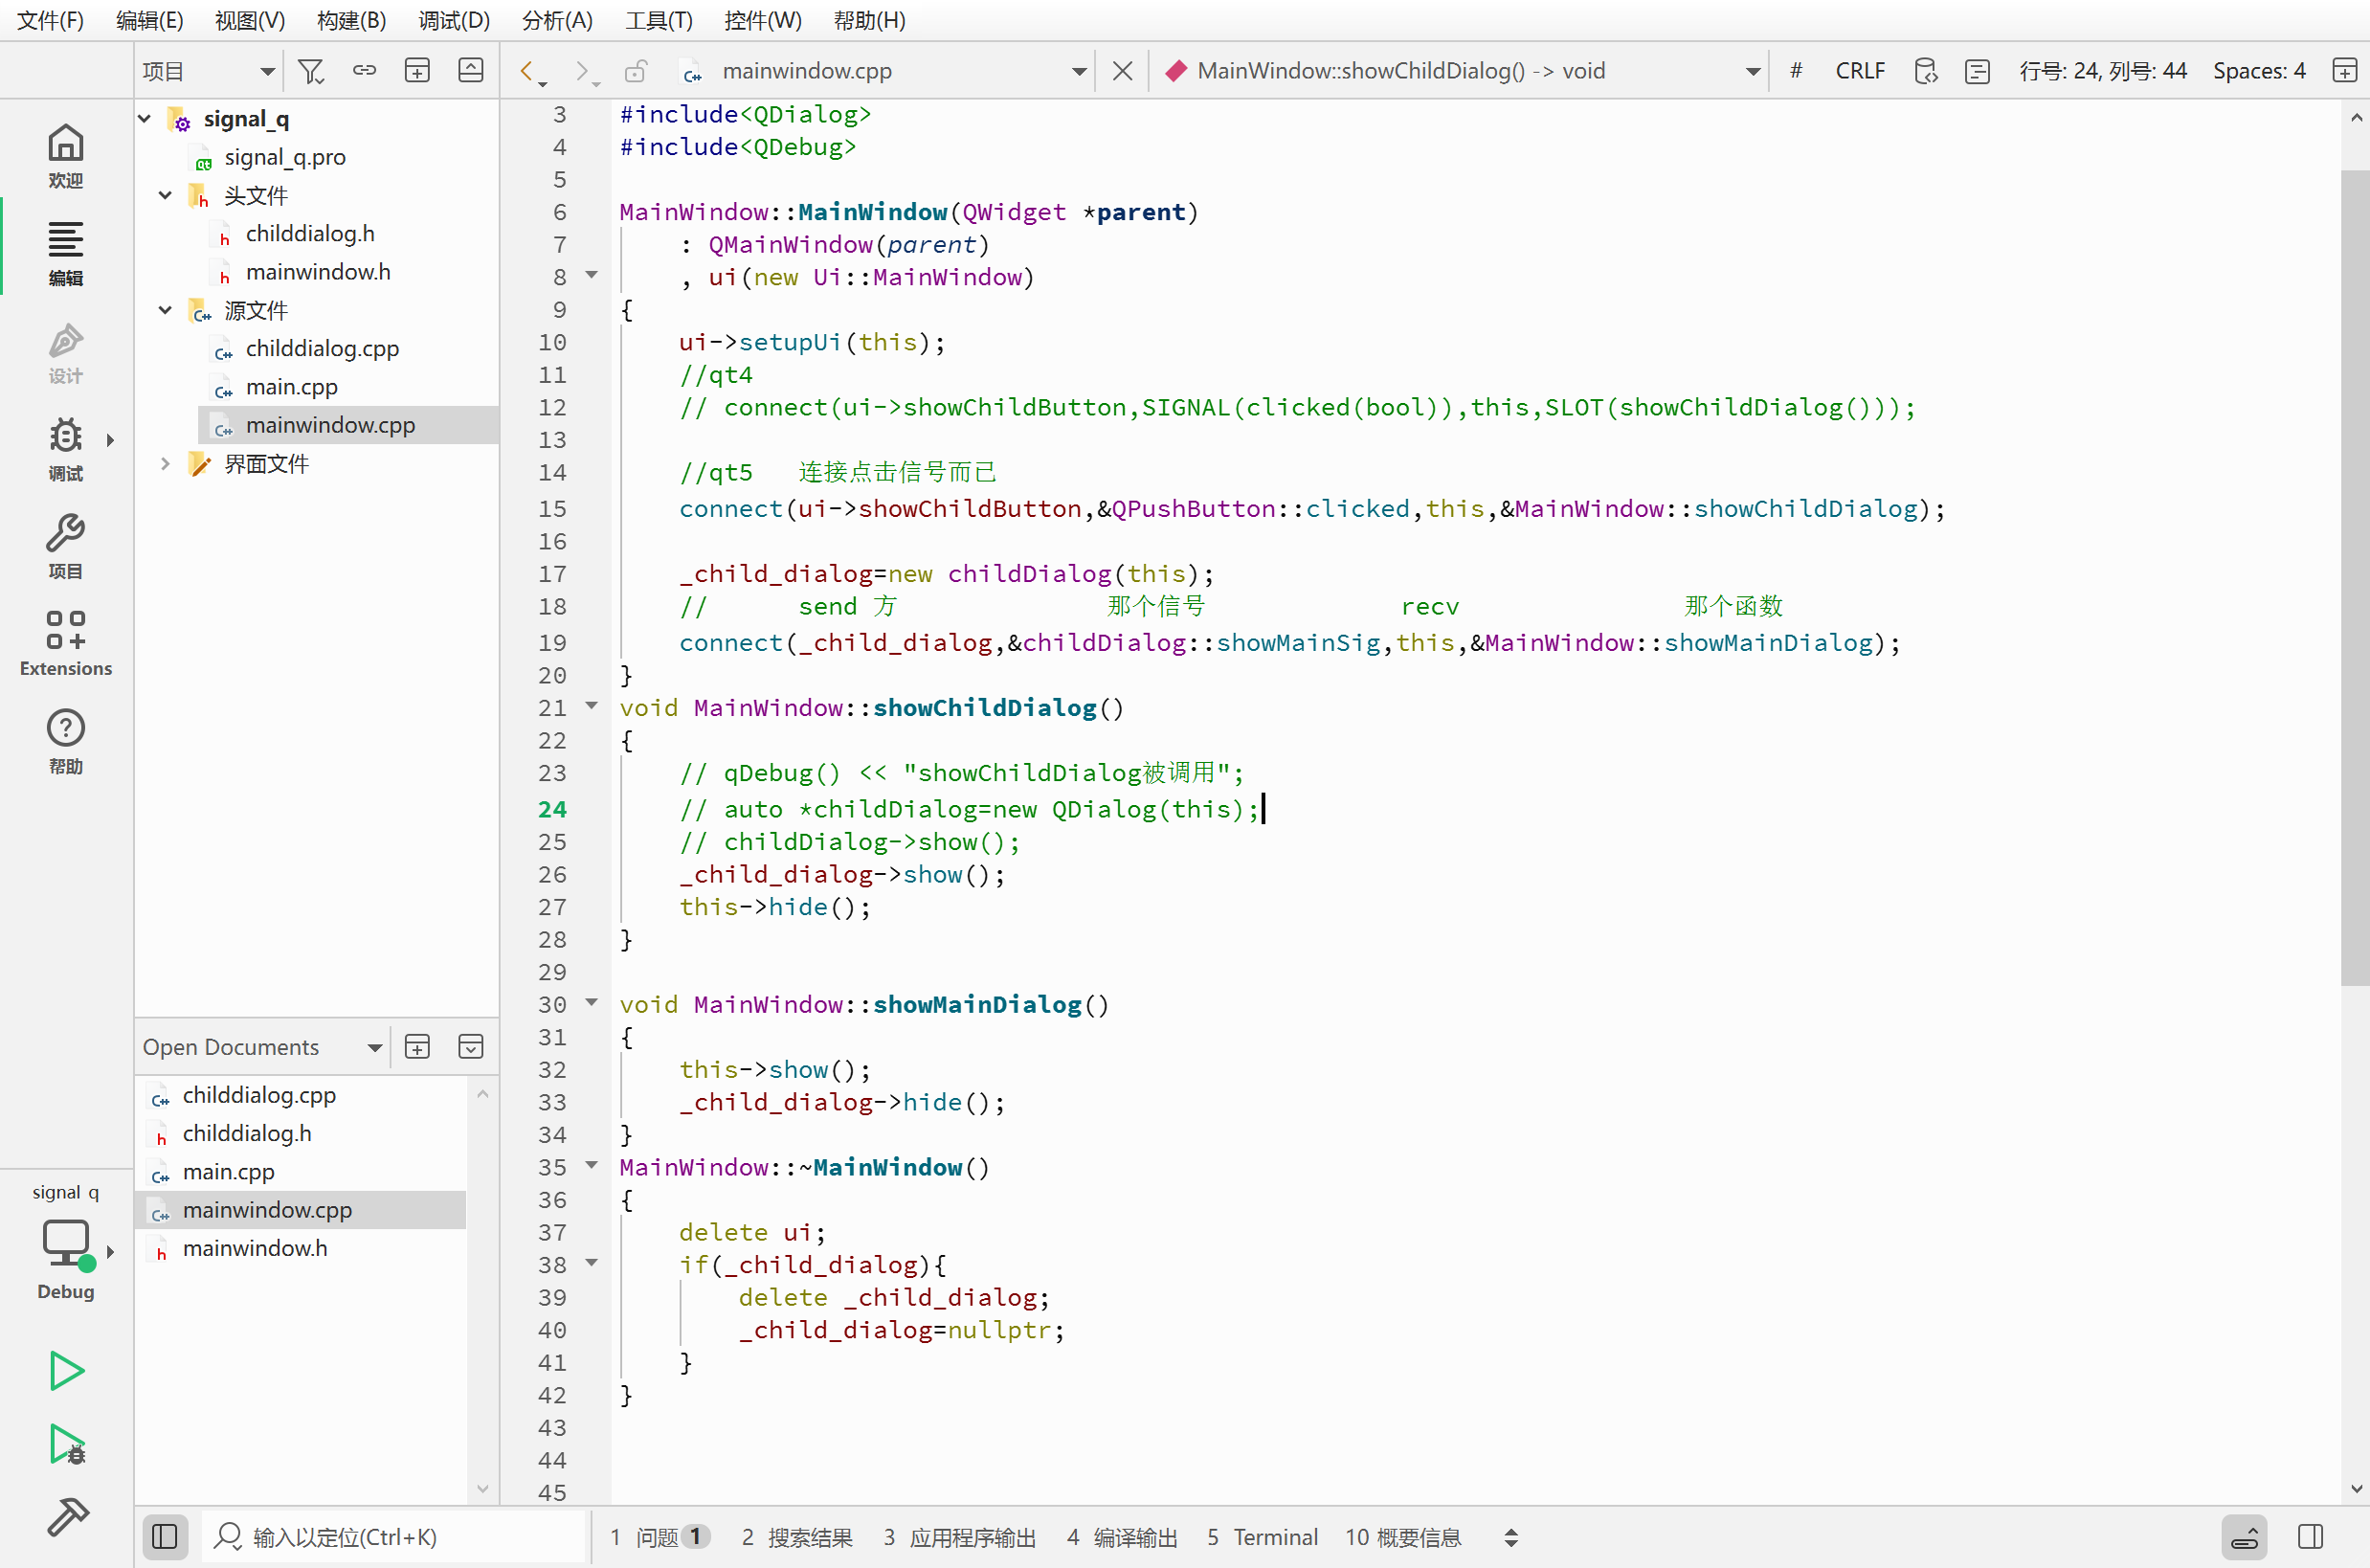Open the Help (帮助) mode
This screenshot has height=1568, width=2370.
(x=66, y=742)
